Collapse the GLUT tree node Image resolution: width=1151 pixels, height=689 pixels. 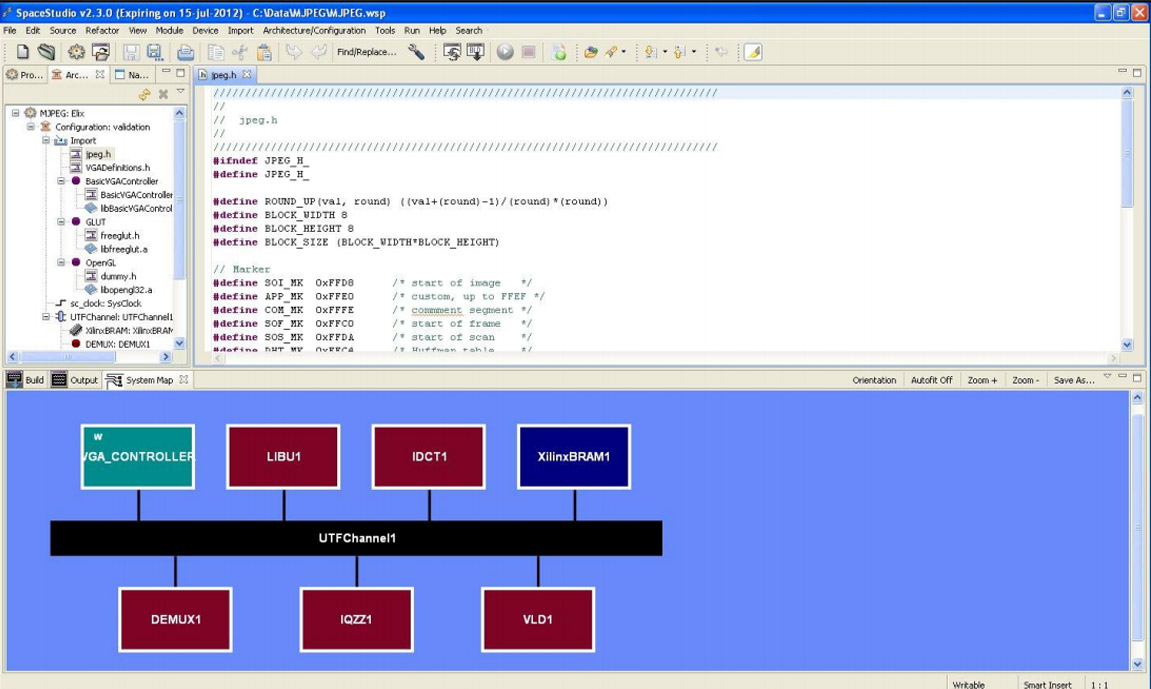(x=61, y=222)
